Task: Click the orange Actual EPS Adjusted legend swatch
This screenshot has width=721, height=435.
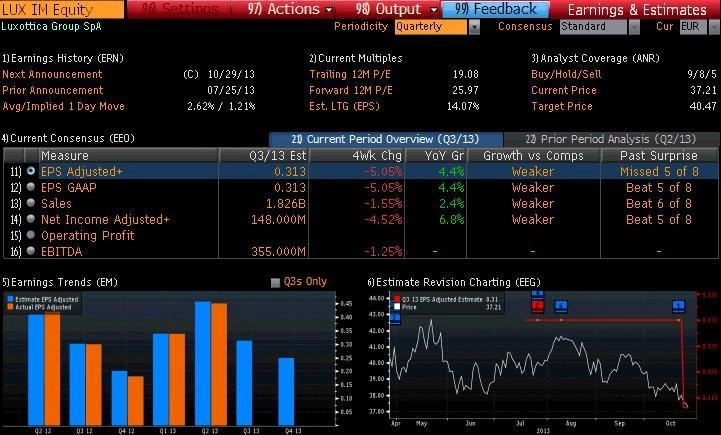Action: [x=10, y=307]
